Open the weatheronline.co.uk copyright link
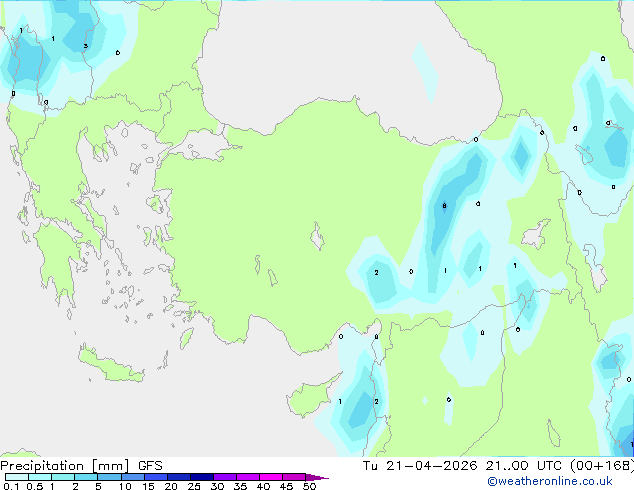 (549, 481)
